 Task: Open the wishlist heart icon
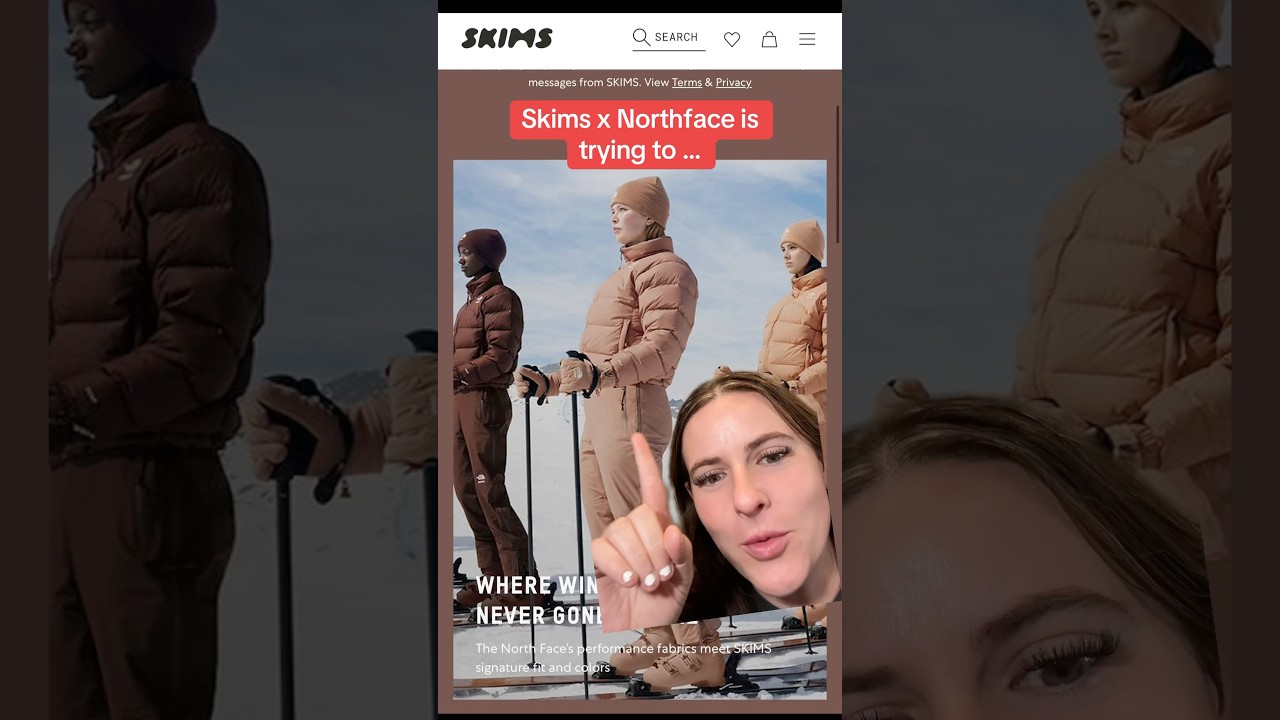coord(732,39)
